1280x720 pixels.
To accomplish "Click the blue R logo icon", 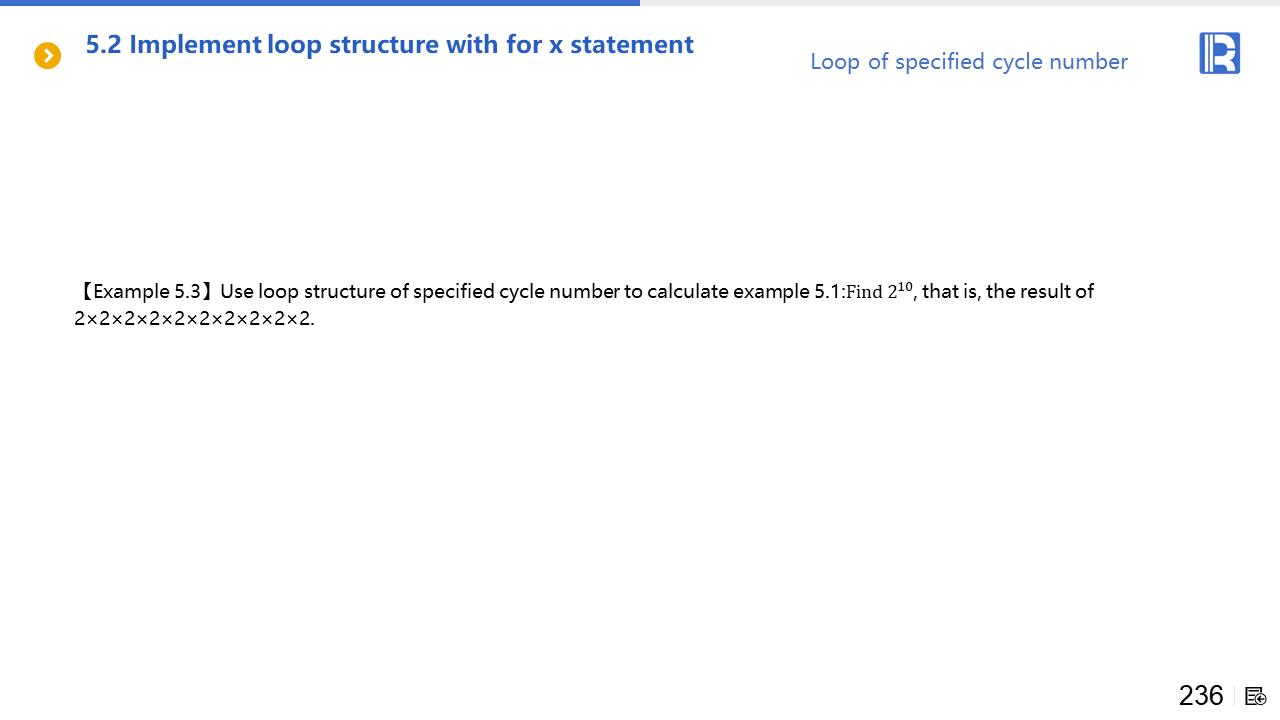I will 1219,53.
